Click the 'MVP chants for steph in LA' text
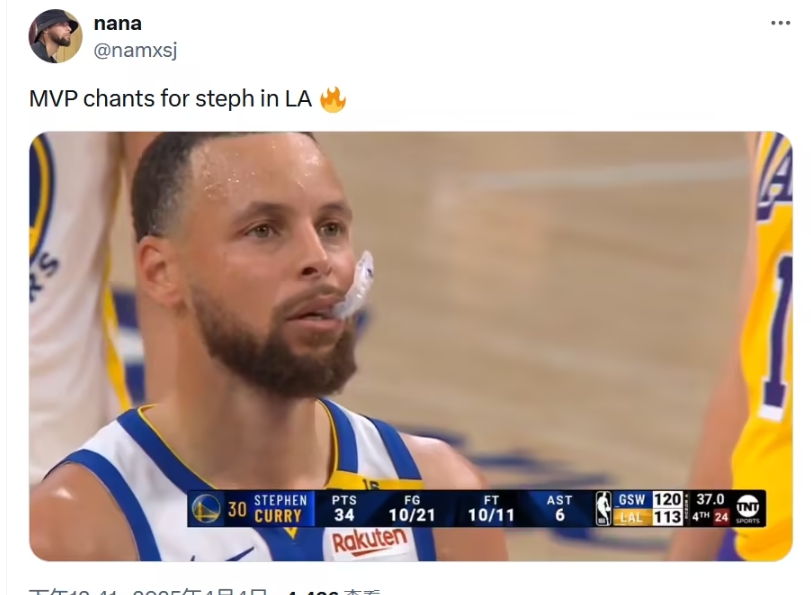Viewport: 811px width, 595px height. pos(170,100)
